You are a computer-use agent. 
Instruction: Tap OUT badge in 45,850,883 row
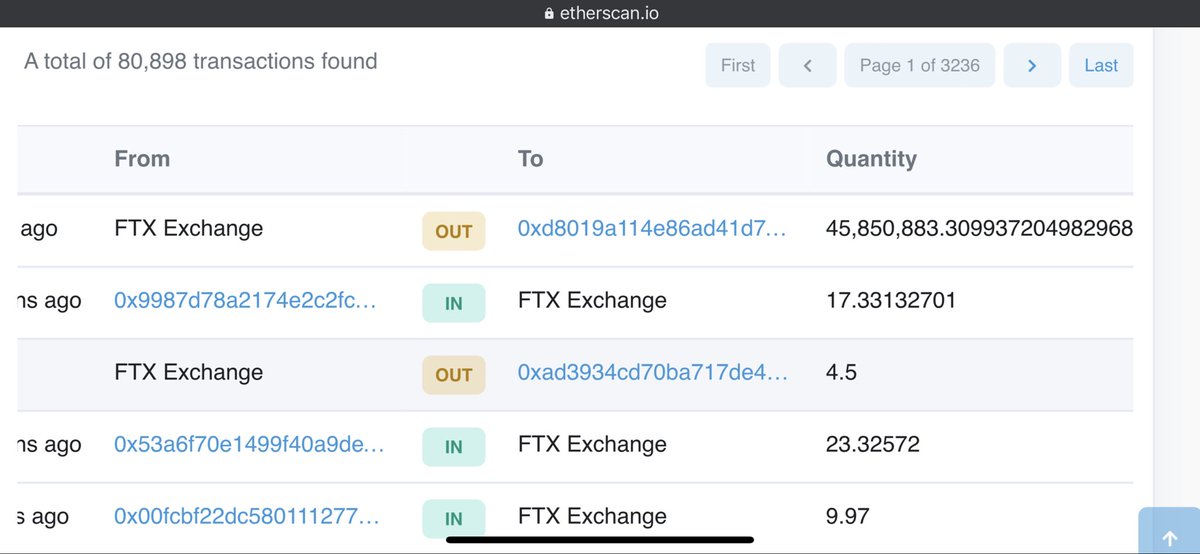(453, 231)
